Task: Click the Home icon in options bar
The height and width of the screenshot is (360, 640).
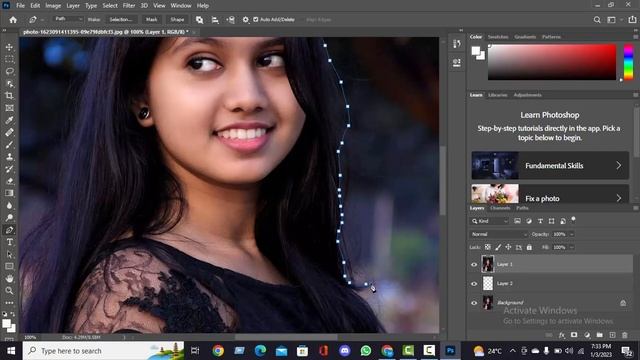Action: [13, 20]
